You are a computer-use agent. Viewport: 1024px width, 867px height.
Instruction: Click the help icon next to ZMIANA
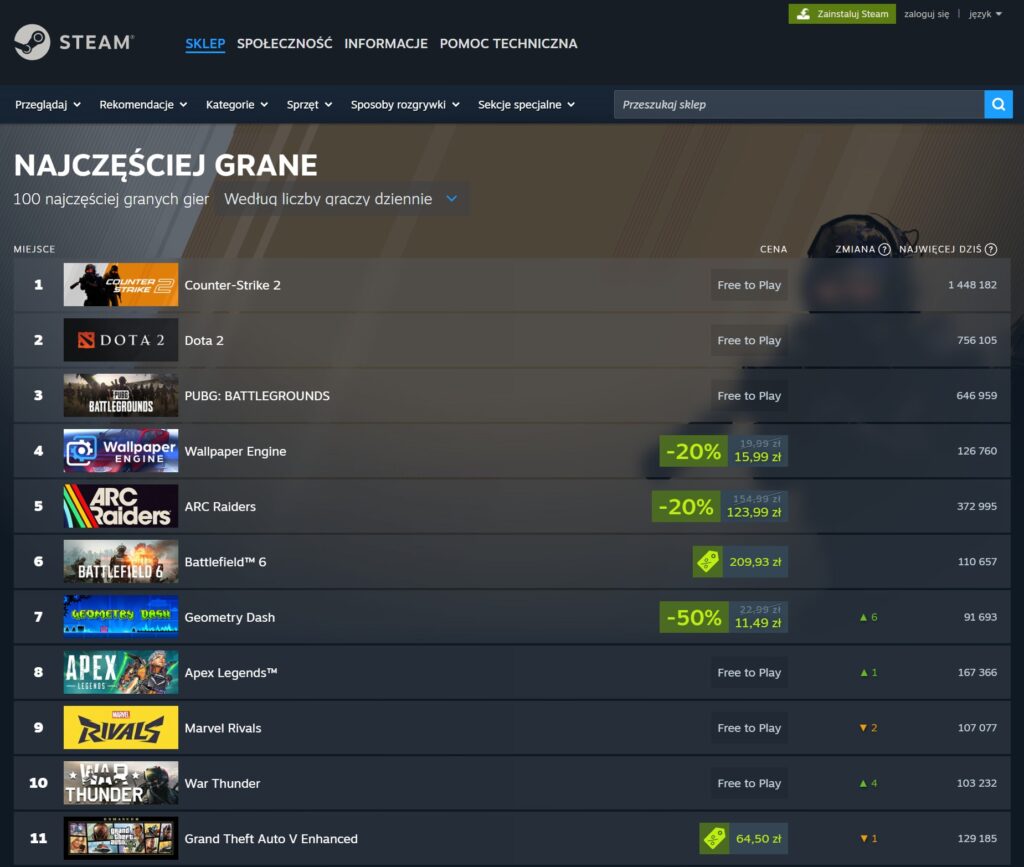coord(884,249)
